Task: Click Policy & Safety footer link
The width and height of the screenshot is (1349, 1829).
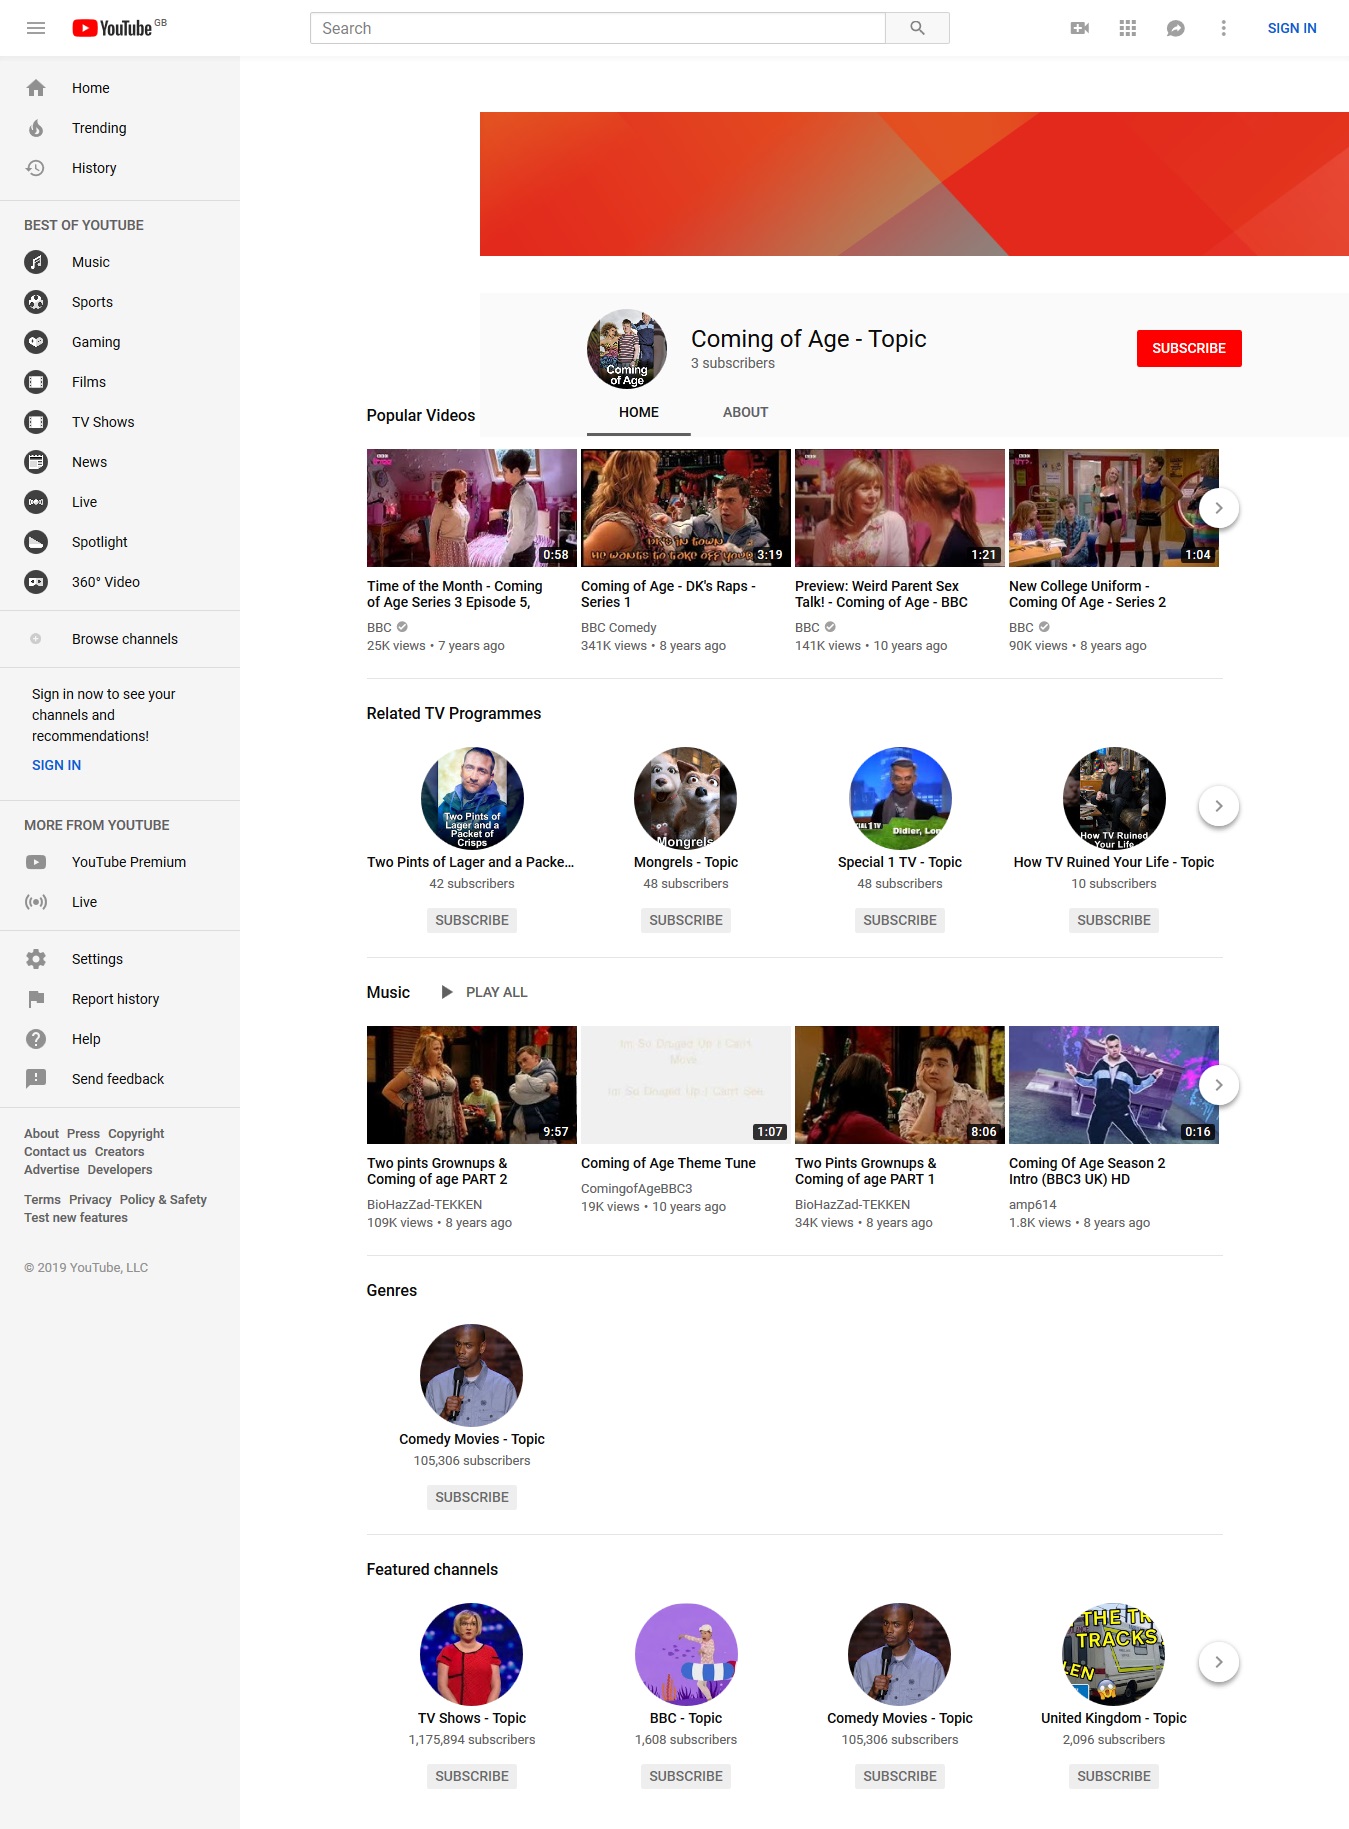Action: click(163, 1200)
